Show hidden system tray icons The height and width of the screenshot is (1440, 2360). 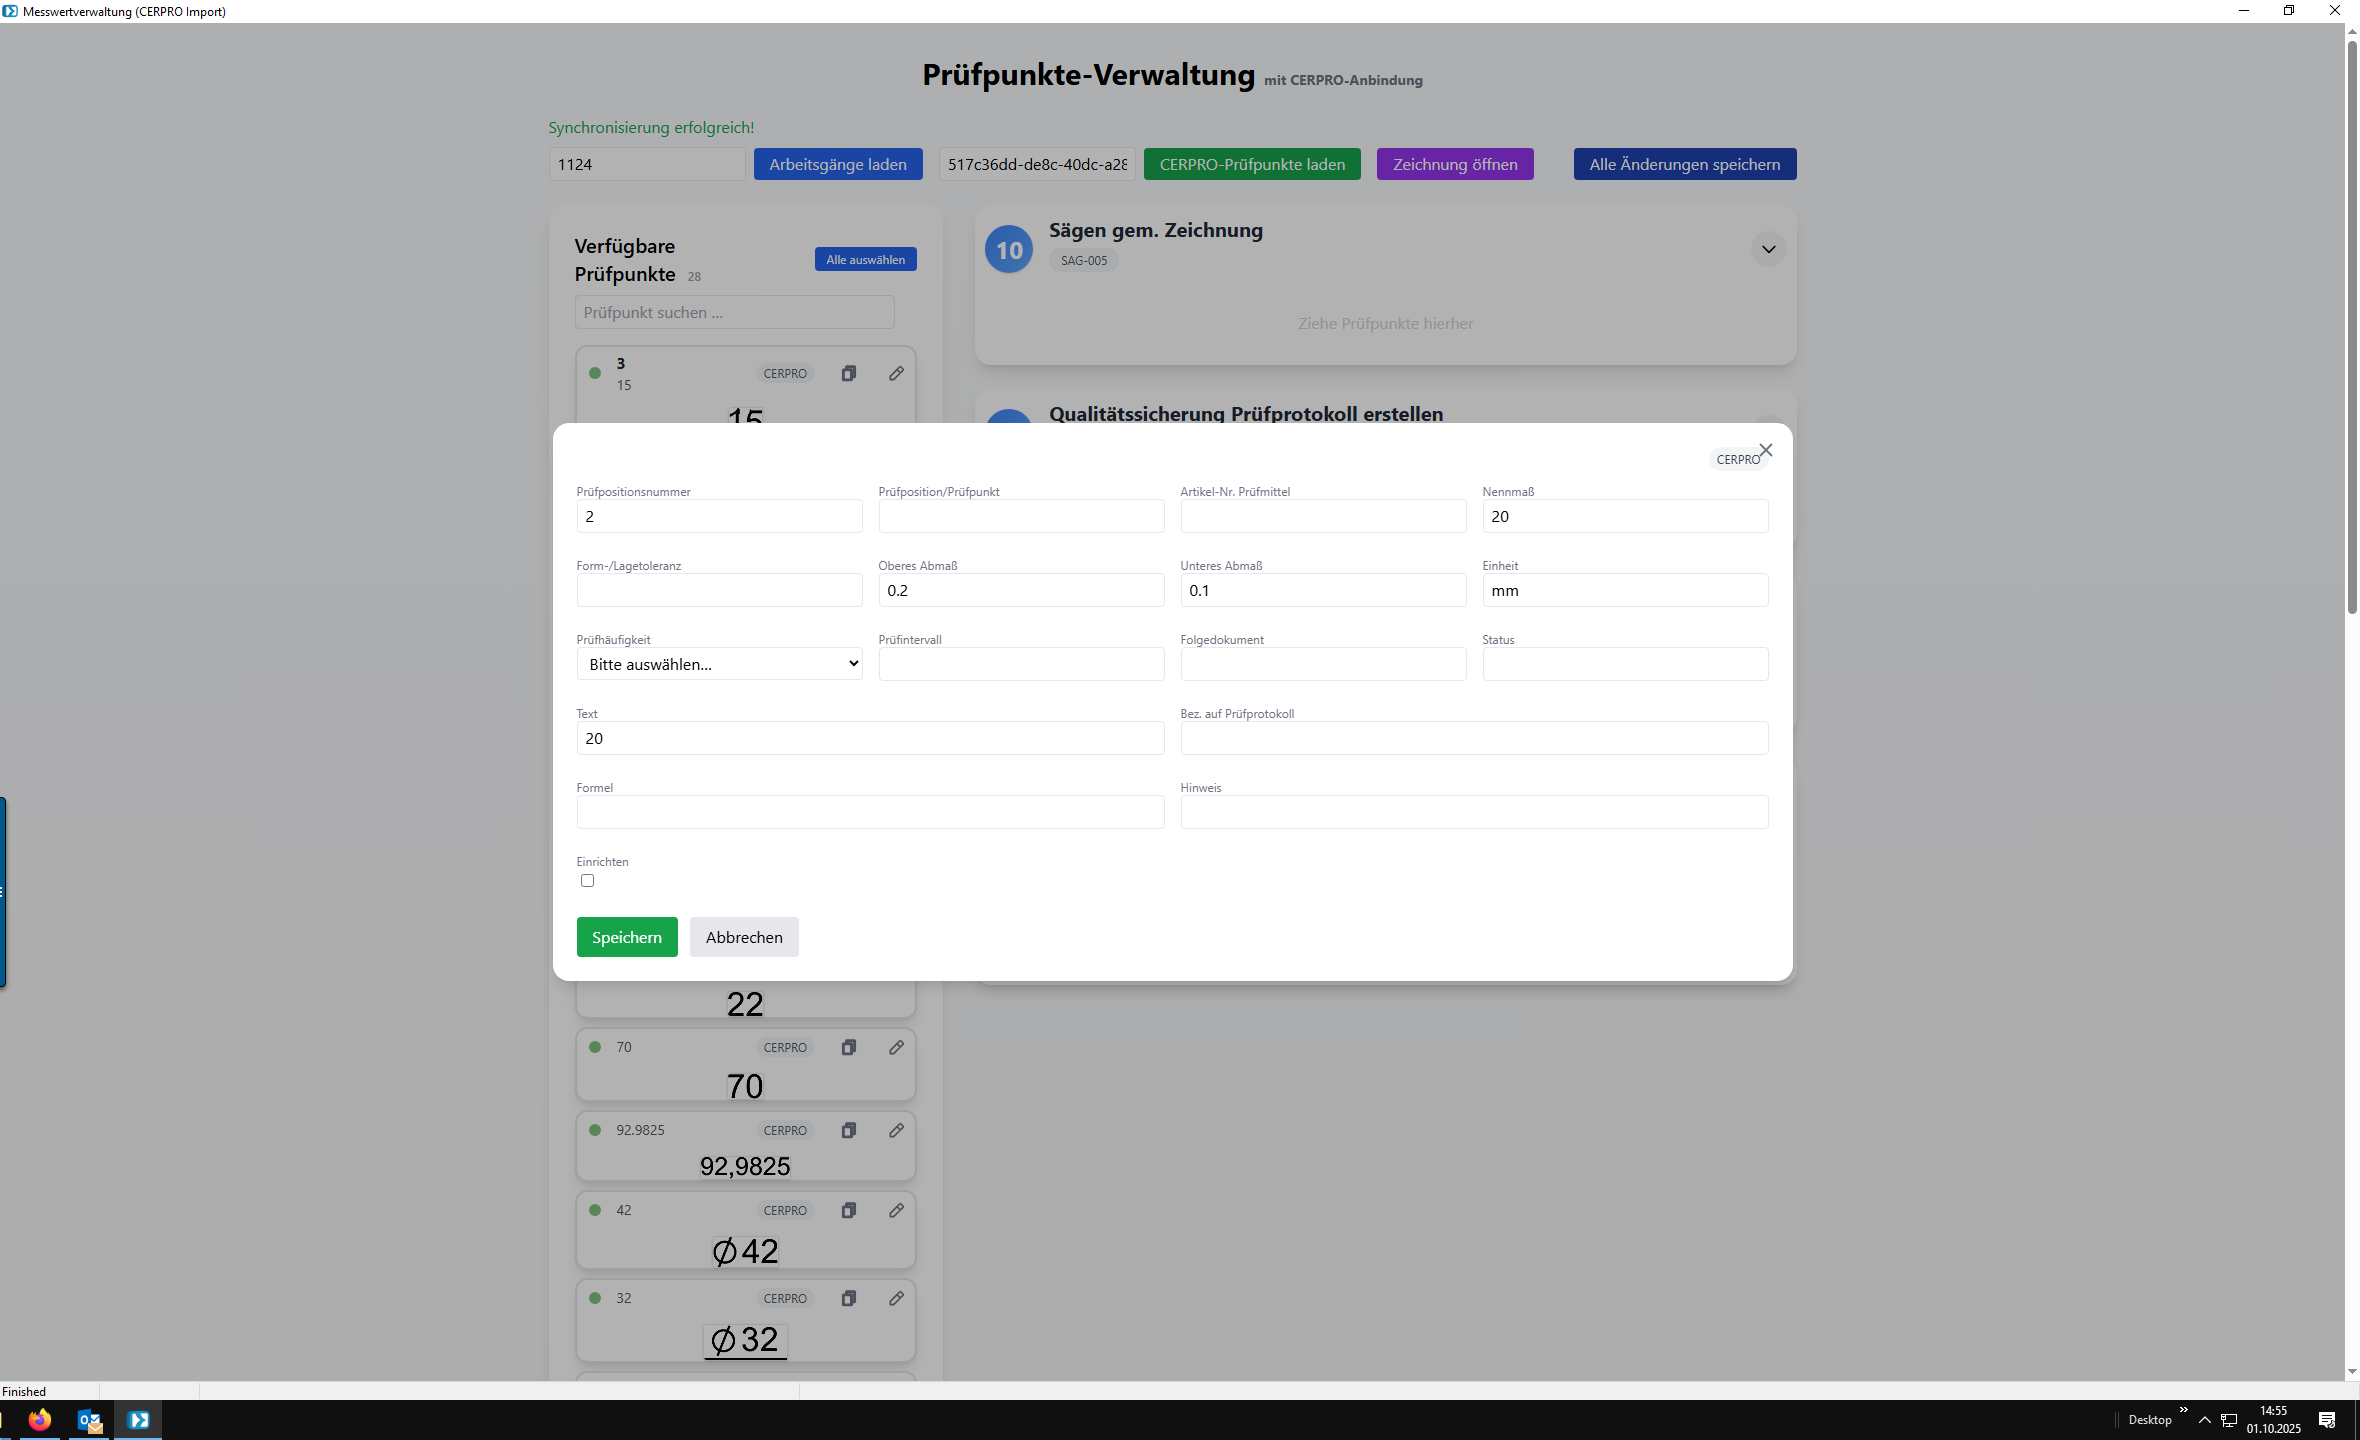[2204, 1420]
